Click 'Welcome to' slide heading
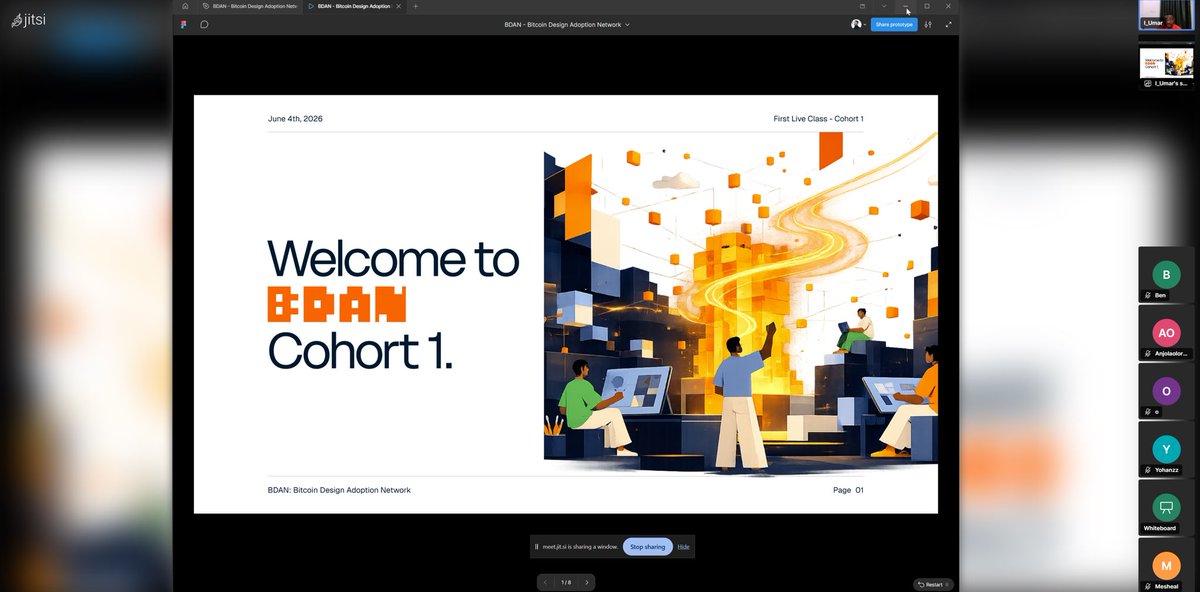The height and width of the screenshot is (592, 1200). [393, 259]
